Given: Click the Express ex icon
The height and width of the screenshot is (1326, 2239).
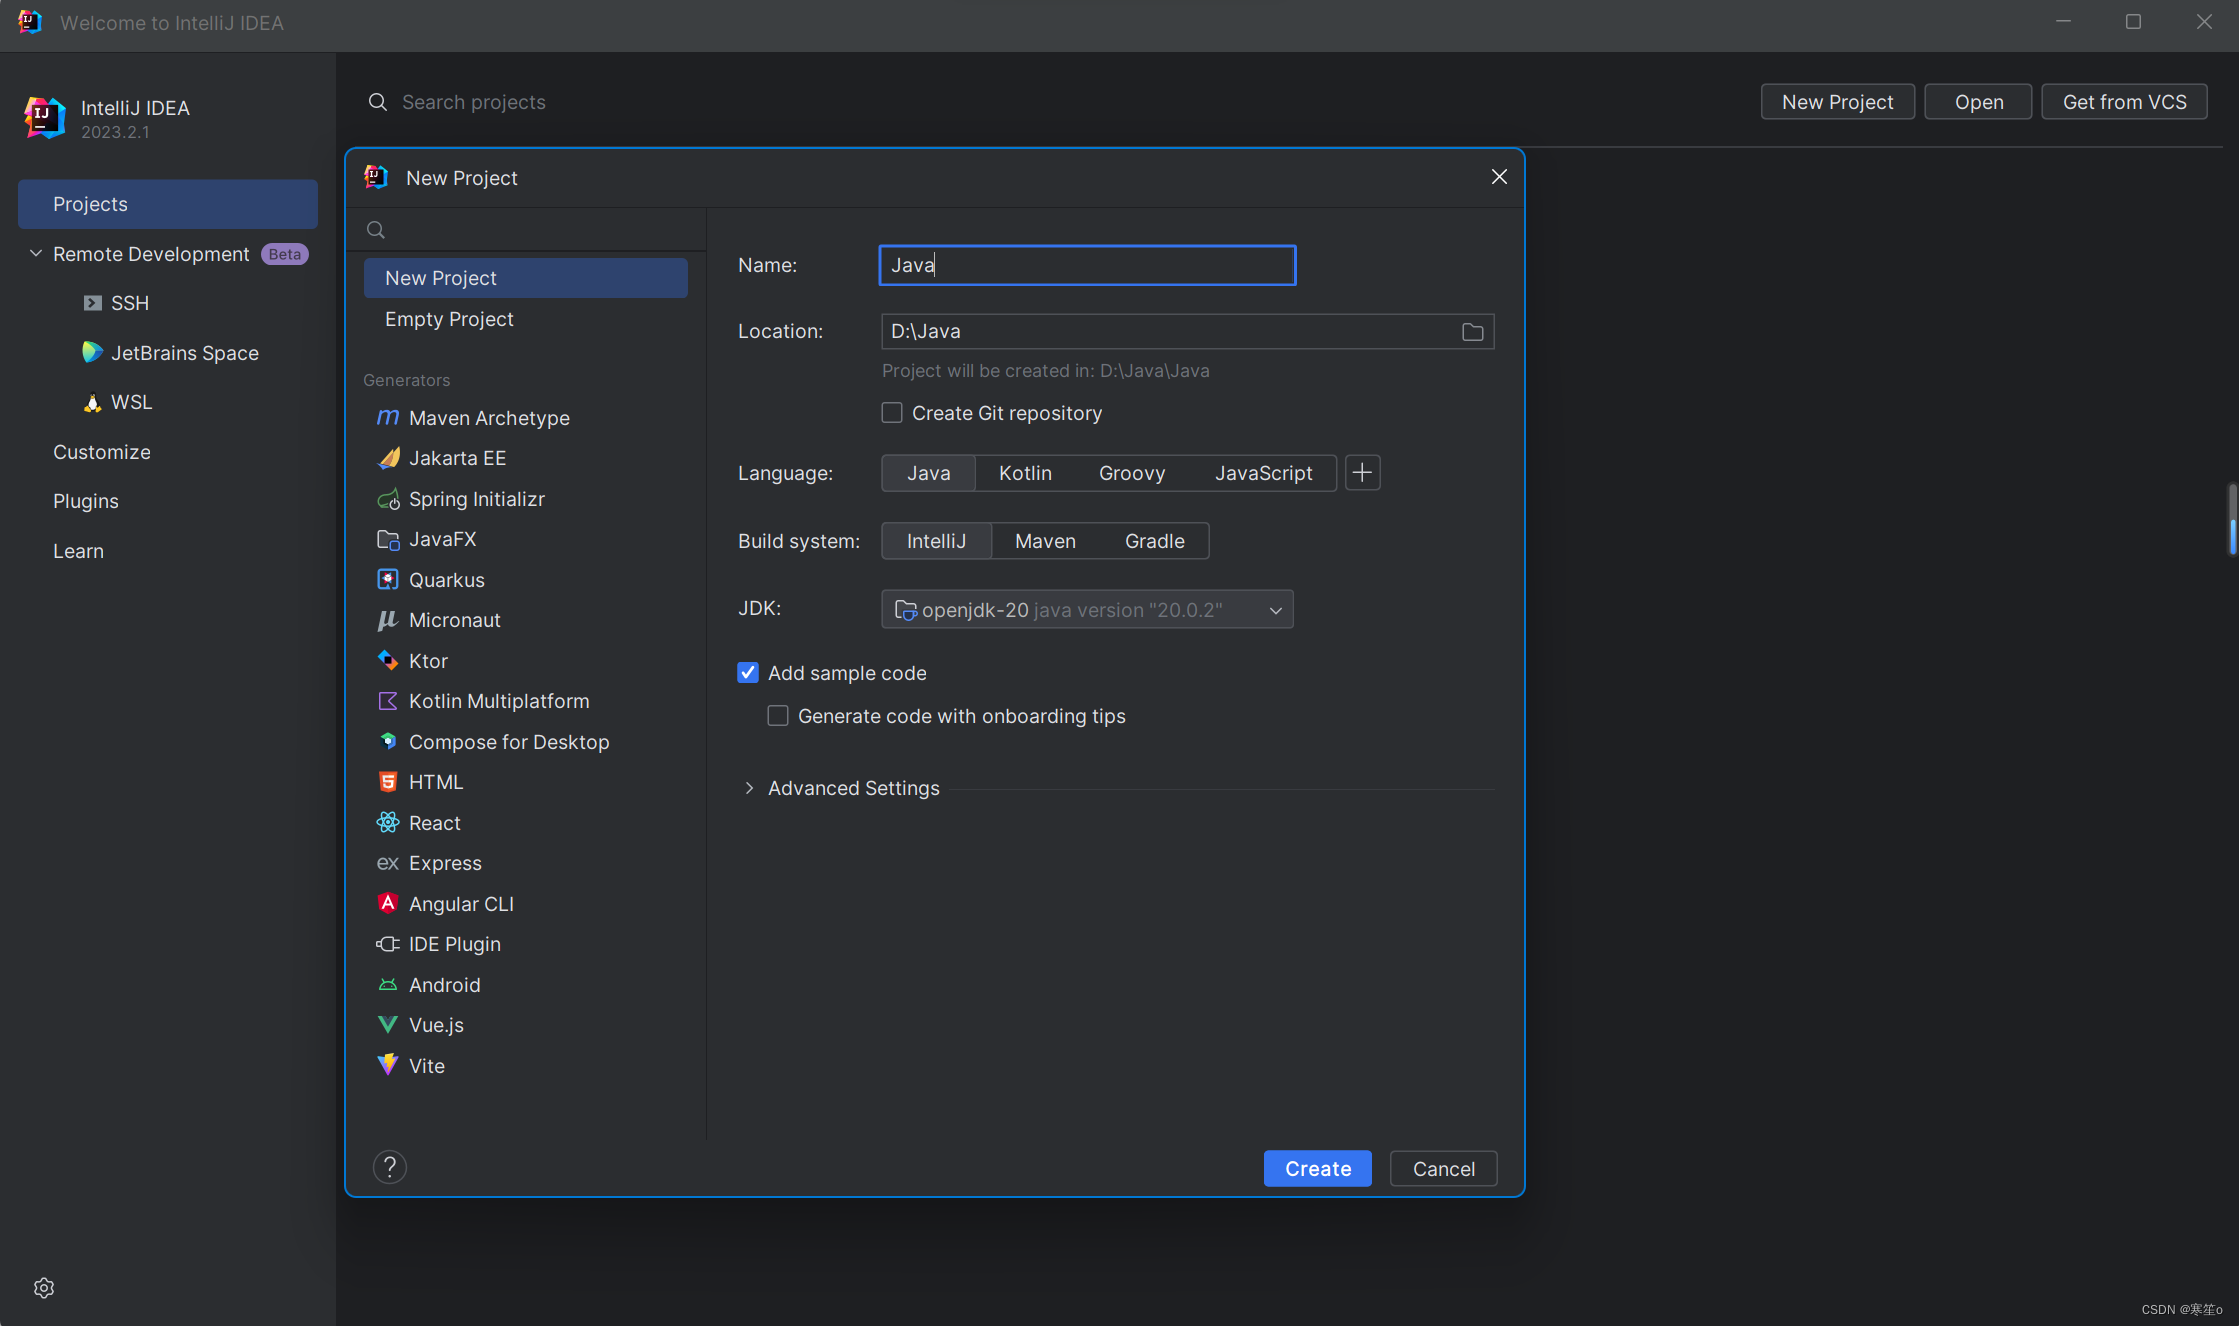Looking at the screenshot, I should click(388, 863).
